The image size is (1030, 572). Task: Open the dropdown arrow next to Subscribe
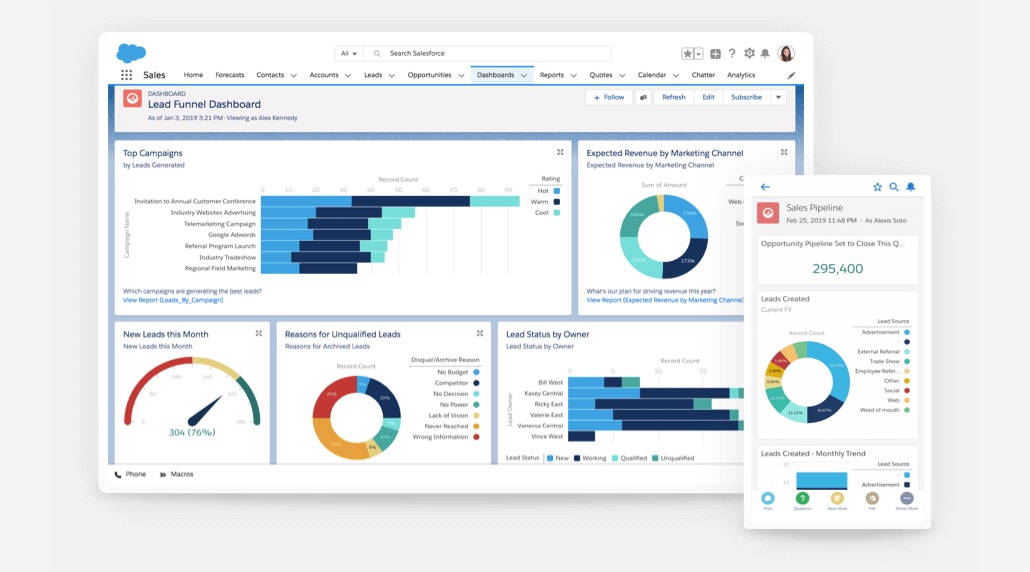pyautogui.click(x=778, y=97)
